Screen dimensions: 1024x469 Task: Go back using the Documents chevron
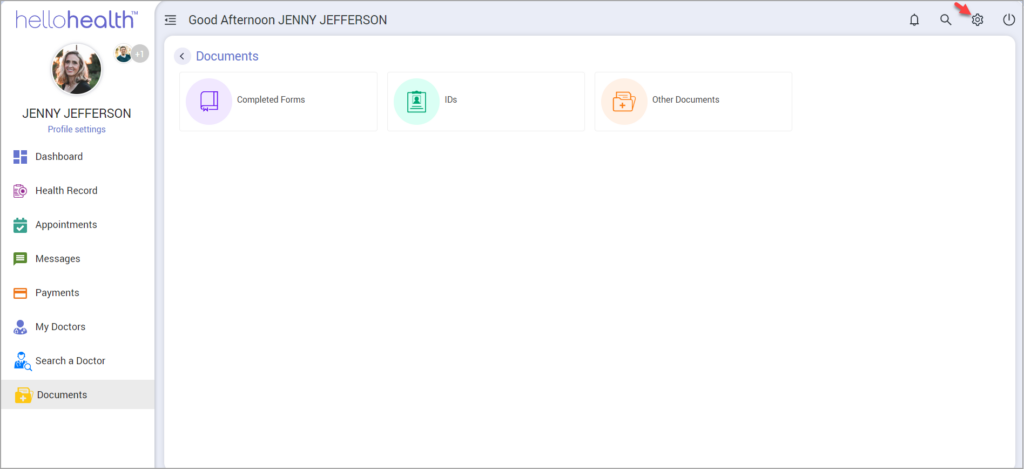182,56
